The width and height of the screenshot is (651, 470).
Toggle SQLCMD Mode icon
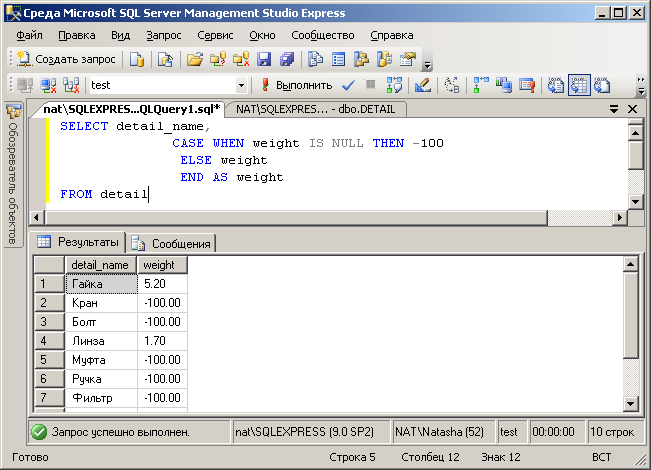(x=527, y=85)
